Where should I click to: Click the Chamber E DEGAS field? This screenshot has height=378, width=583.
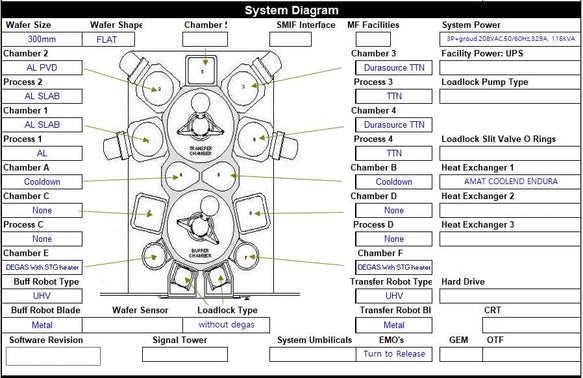[x=42, y=267]
